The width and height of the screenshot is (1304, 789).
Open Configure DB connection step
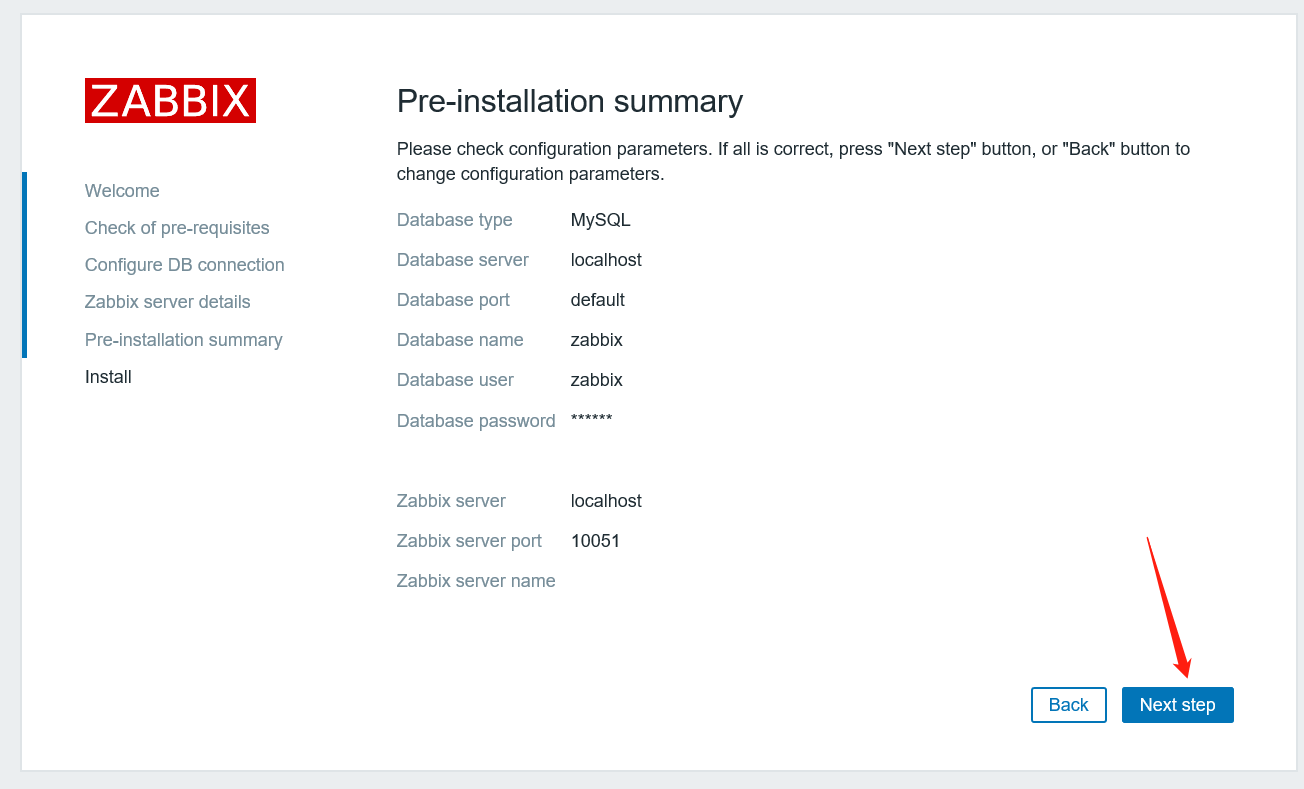click(184, 265)
